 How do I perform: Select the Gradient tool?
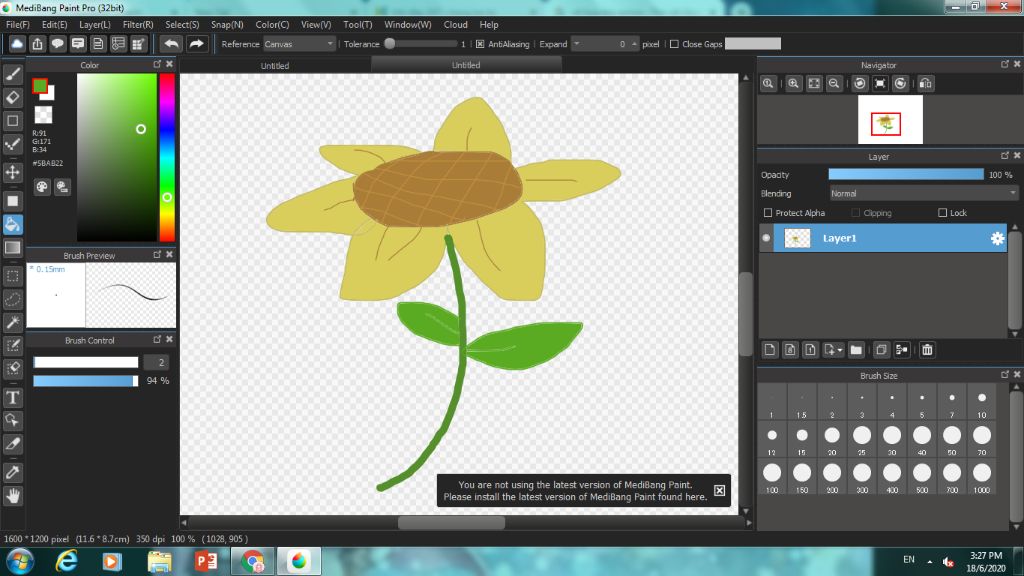pos(12,248)
